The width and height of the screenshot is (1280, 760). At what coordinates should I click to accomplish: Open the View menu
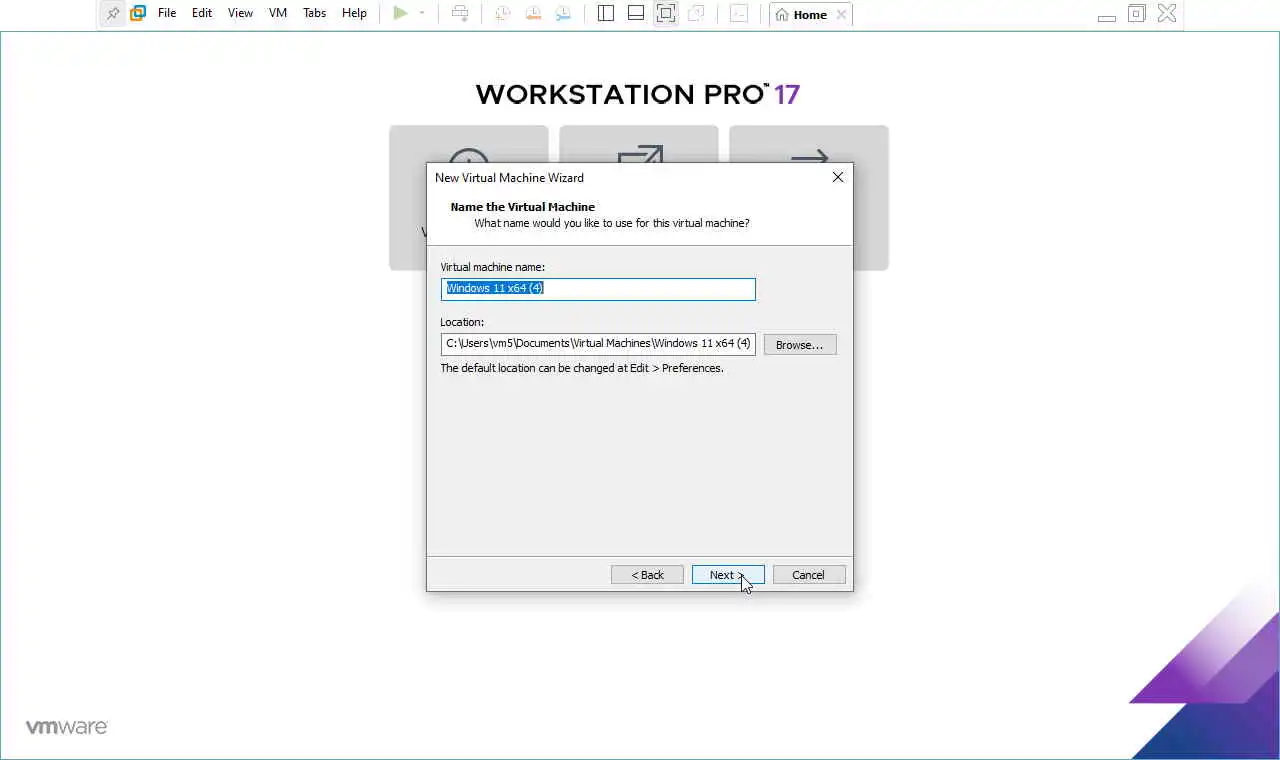click(240, 14)
